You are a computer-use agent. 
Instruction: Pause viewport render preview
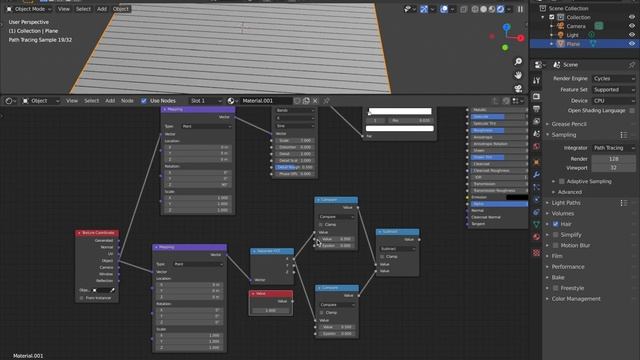pyautogui.click(x=520, y=9)
